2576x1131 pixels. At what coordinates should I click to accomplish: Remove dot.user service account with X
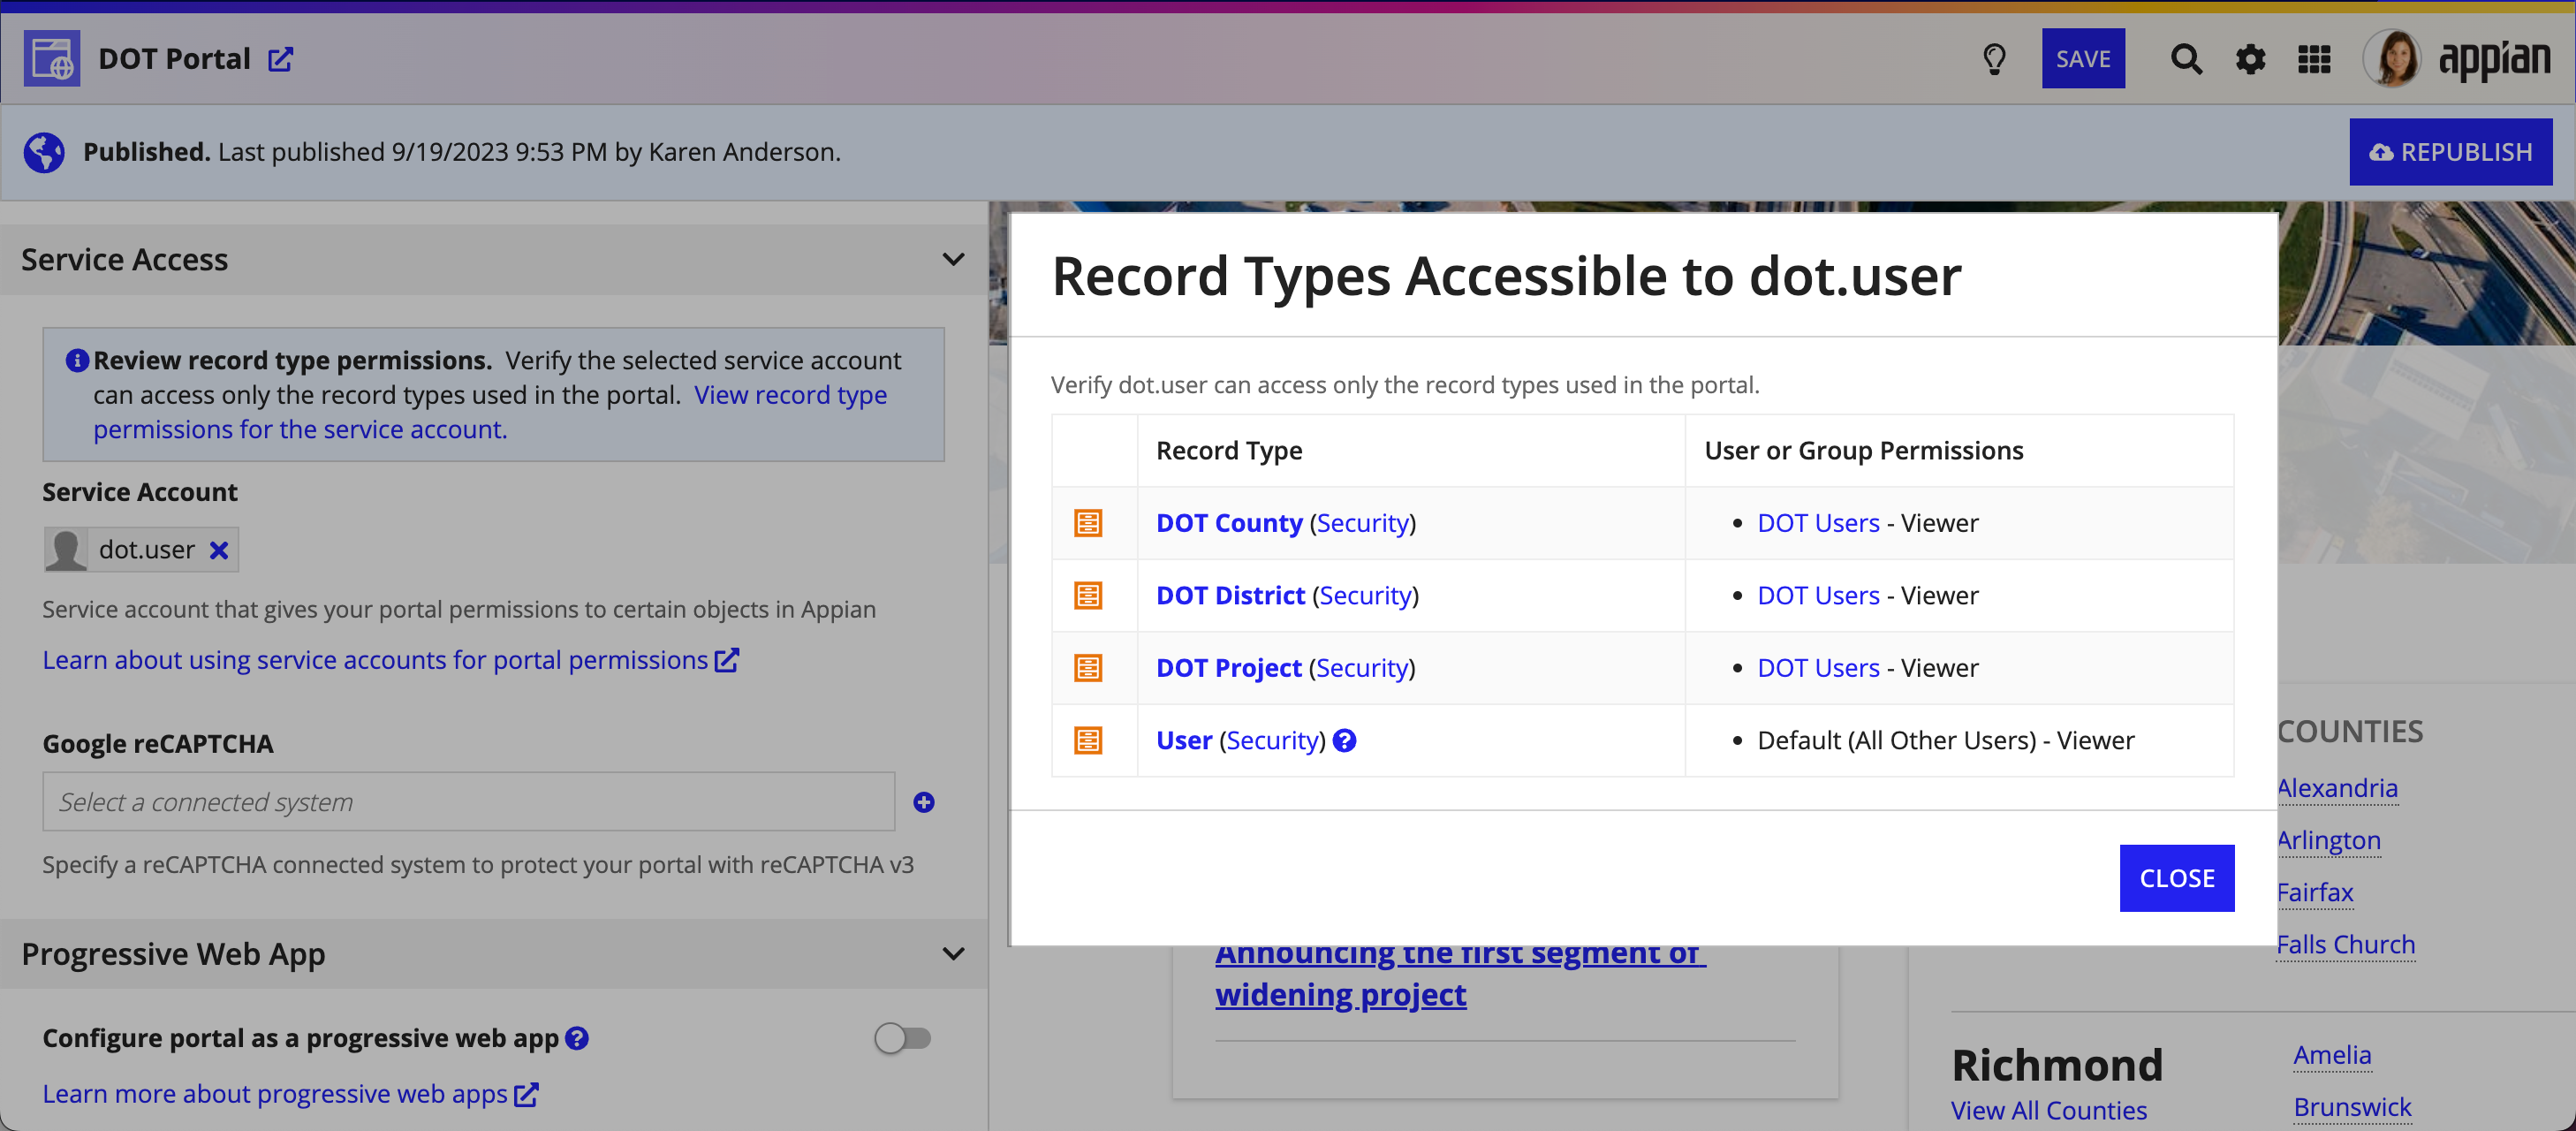pyautogui.click(x=219, y=550)
